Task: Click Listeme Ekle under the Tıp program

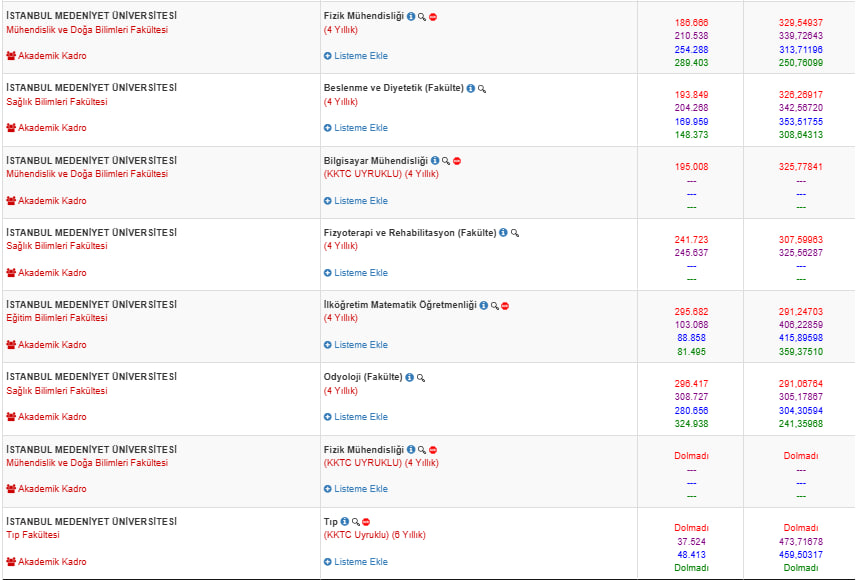Action: [x=356, y=562]
